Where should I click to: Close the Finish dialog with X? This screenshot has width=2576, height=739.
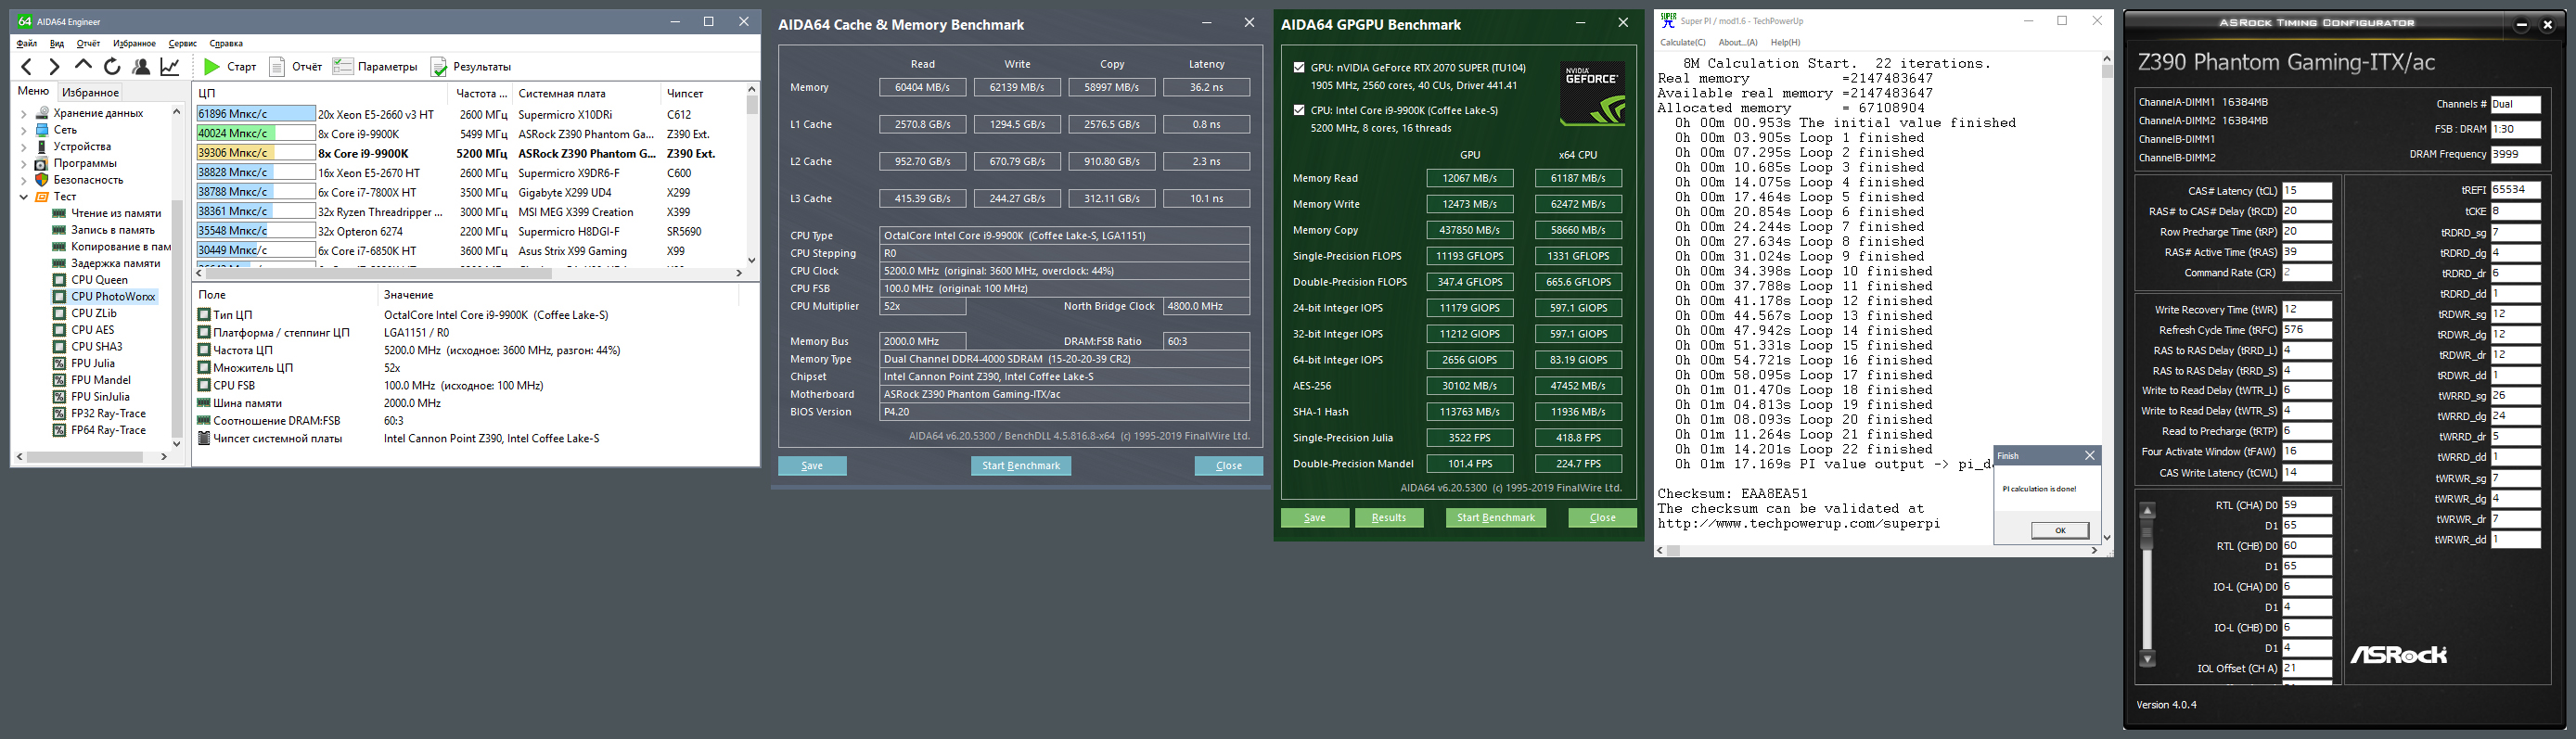coord(2089,456)
